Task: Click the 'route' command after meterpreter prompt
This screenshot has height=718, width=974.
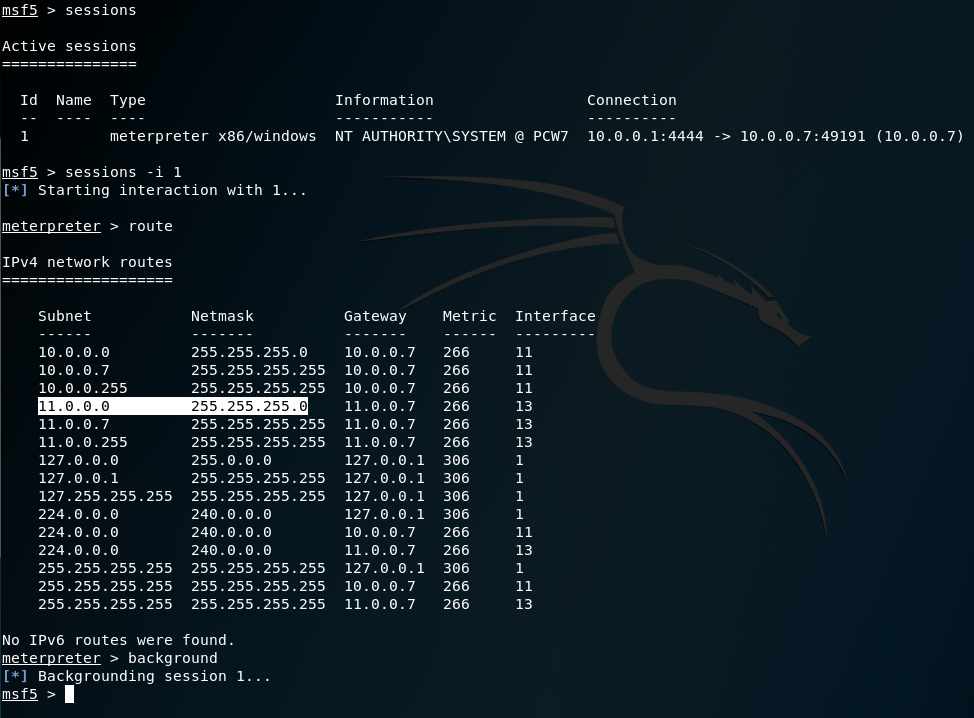Action: (x=150, y=227)
